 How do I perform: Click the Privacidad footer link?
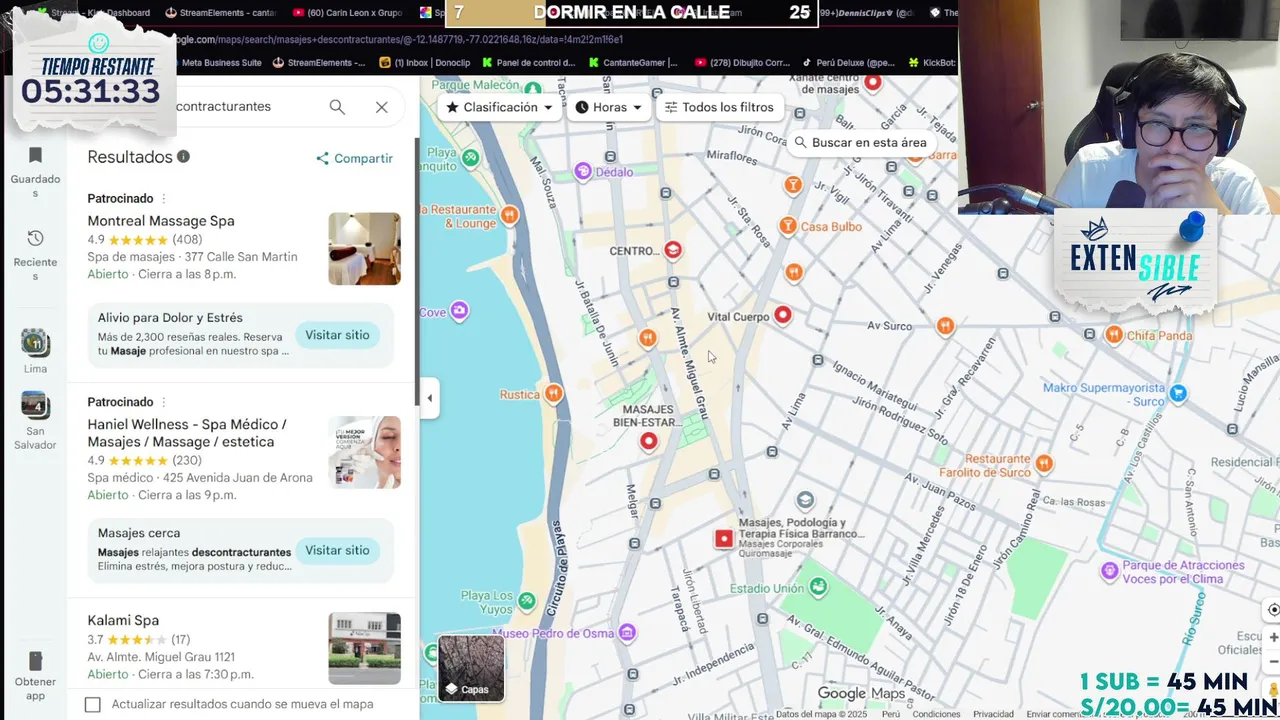tap(993, 714)
